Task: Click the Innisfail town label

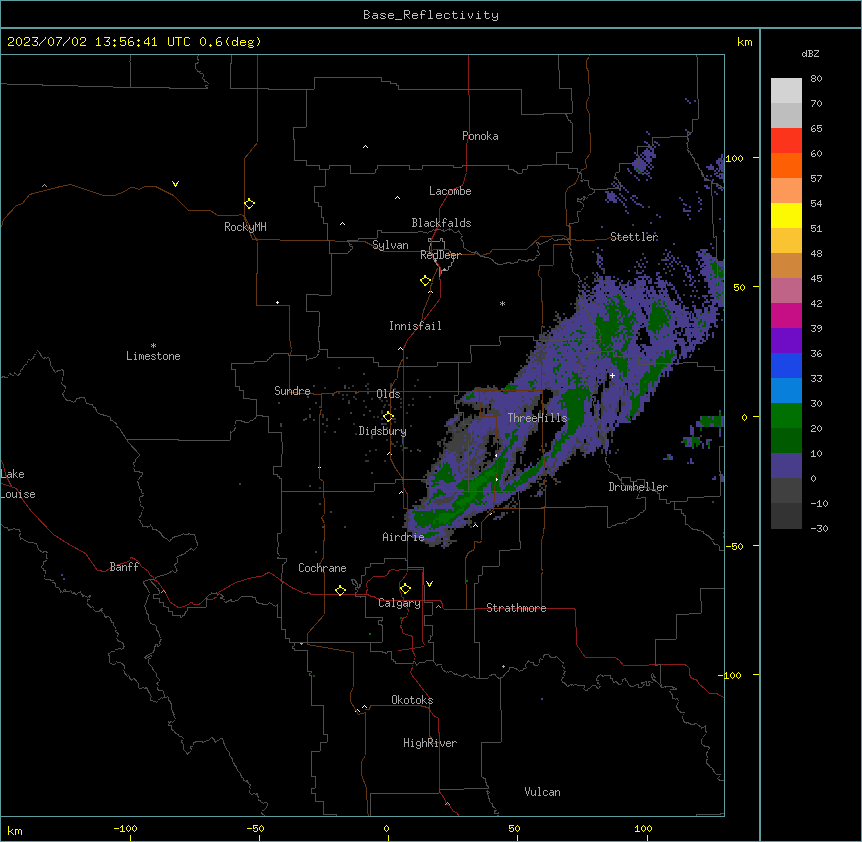Action: point(415,326)
